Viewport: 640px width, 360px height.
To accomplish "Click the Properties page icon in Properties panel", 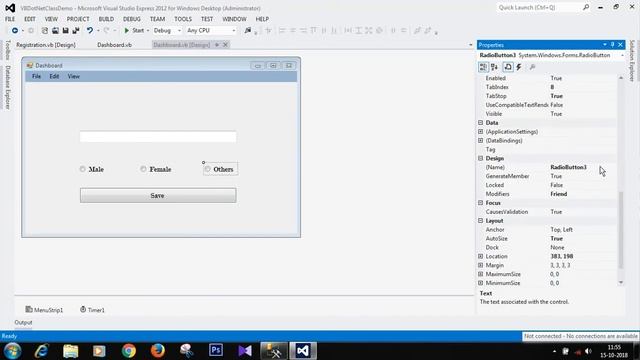I will [508, 67].
